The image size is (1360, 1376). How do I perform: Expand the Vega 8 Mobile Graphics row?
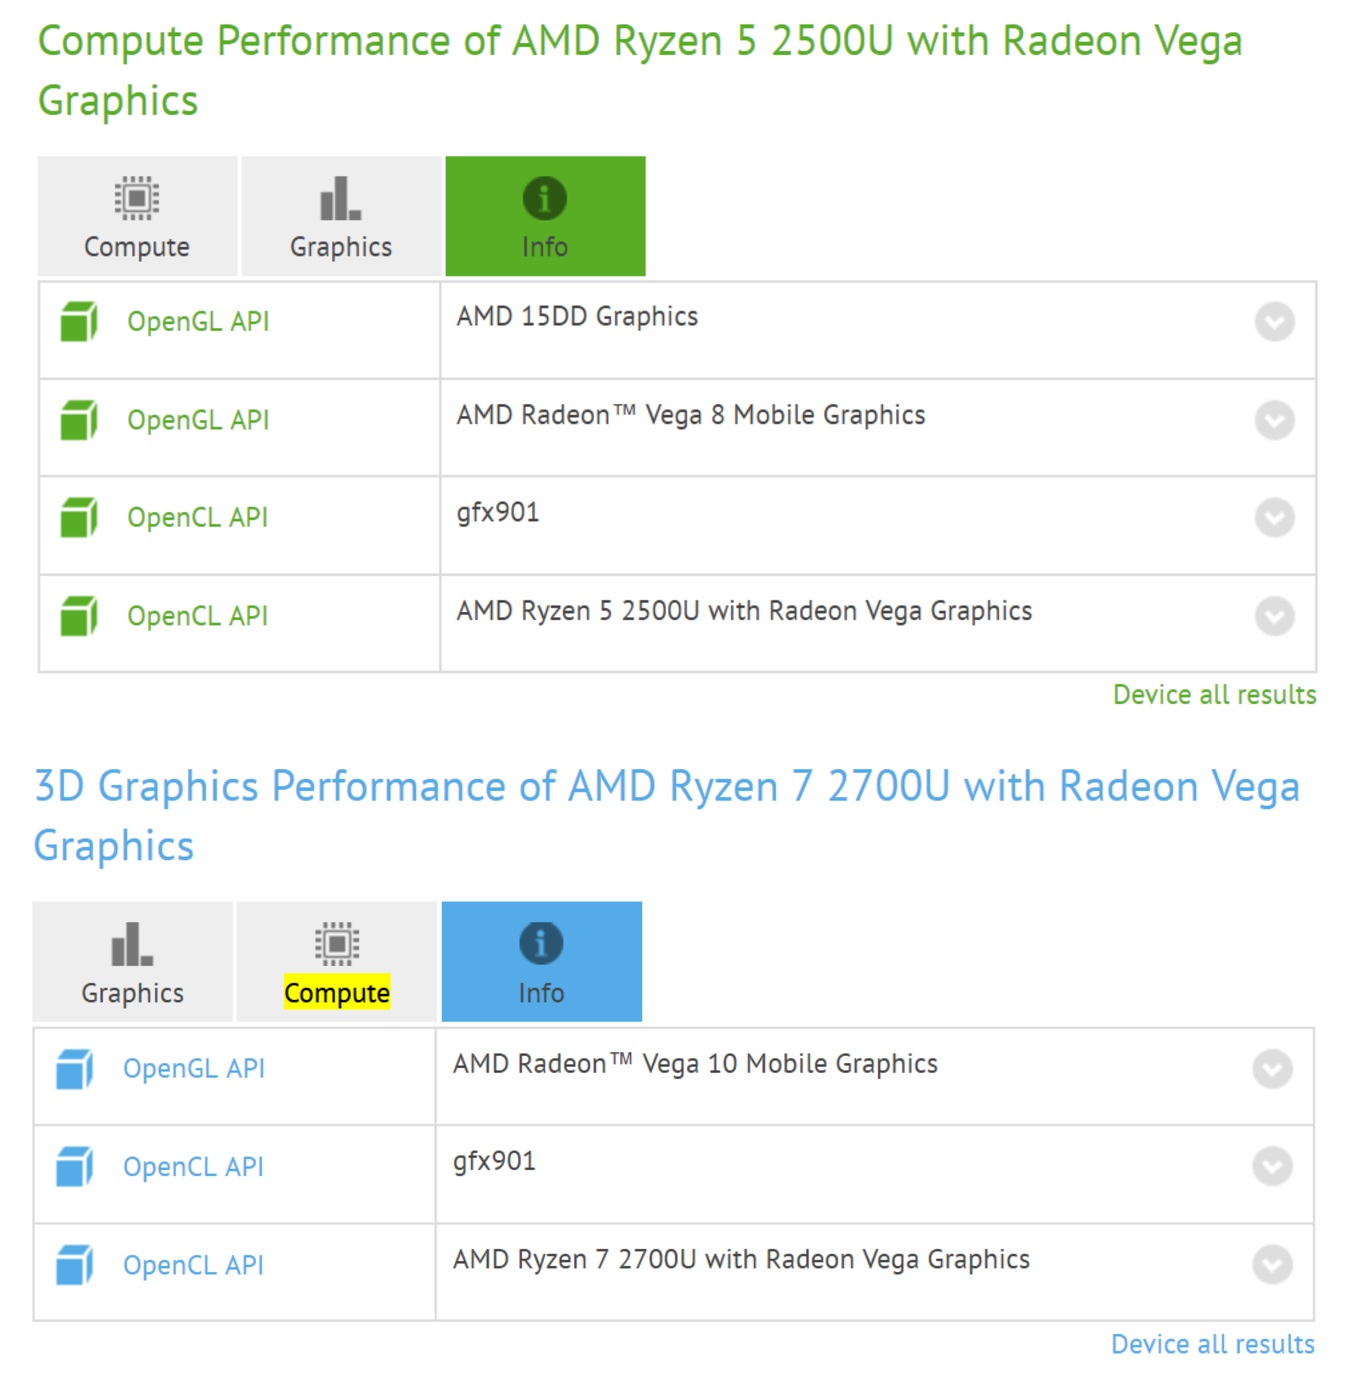click(1275, 420)
